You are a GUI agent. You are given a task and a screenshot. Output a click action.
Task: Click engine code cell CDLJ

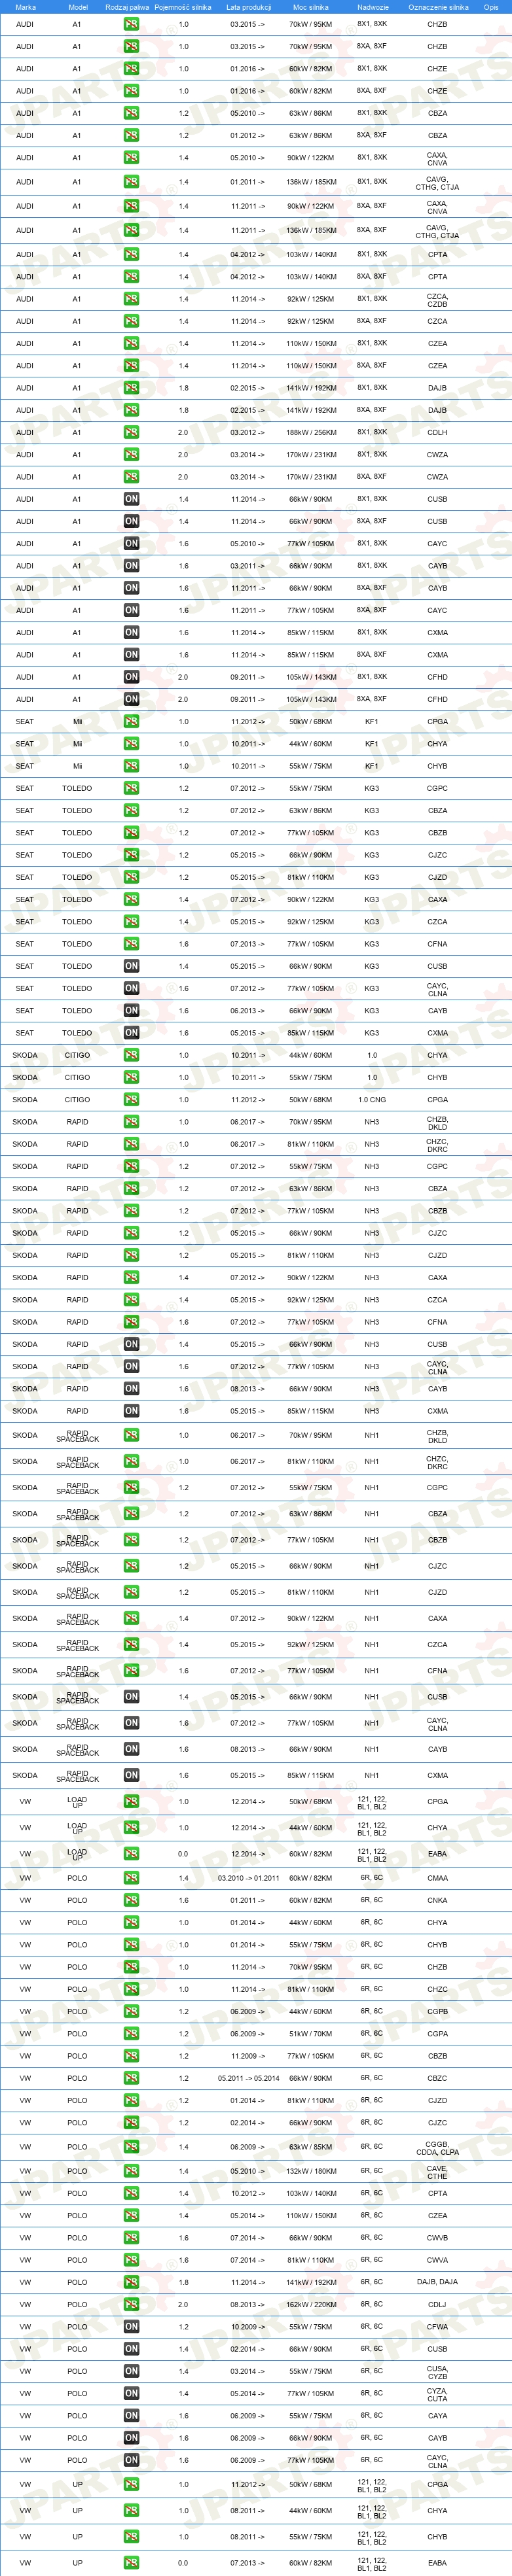(x=437, y=2305)
